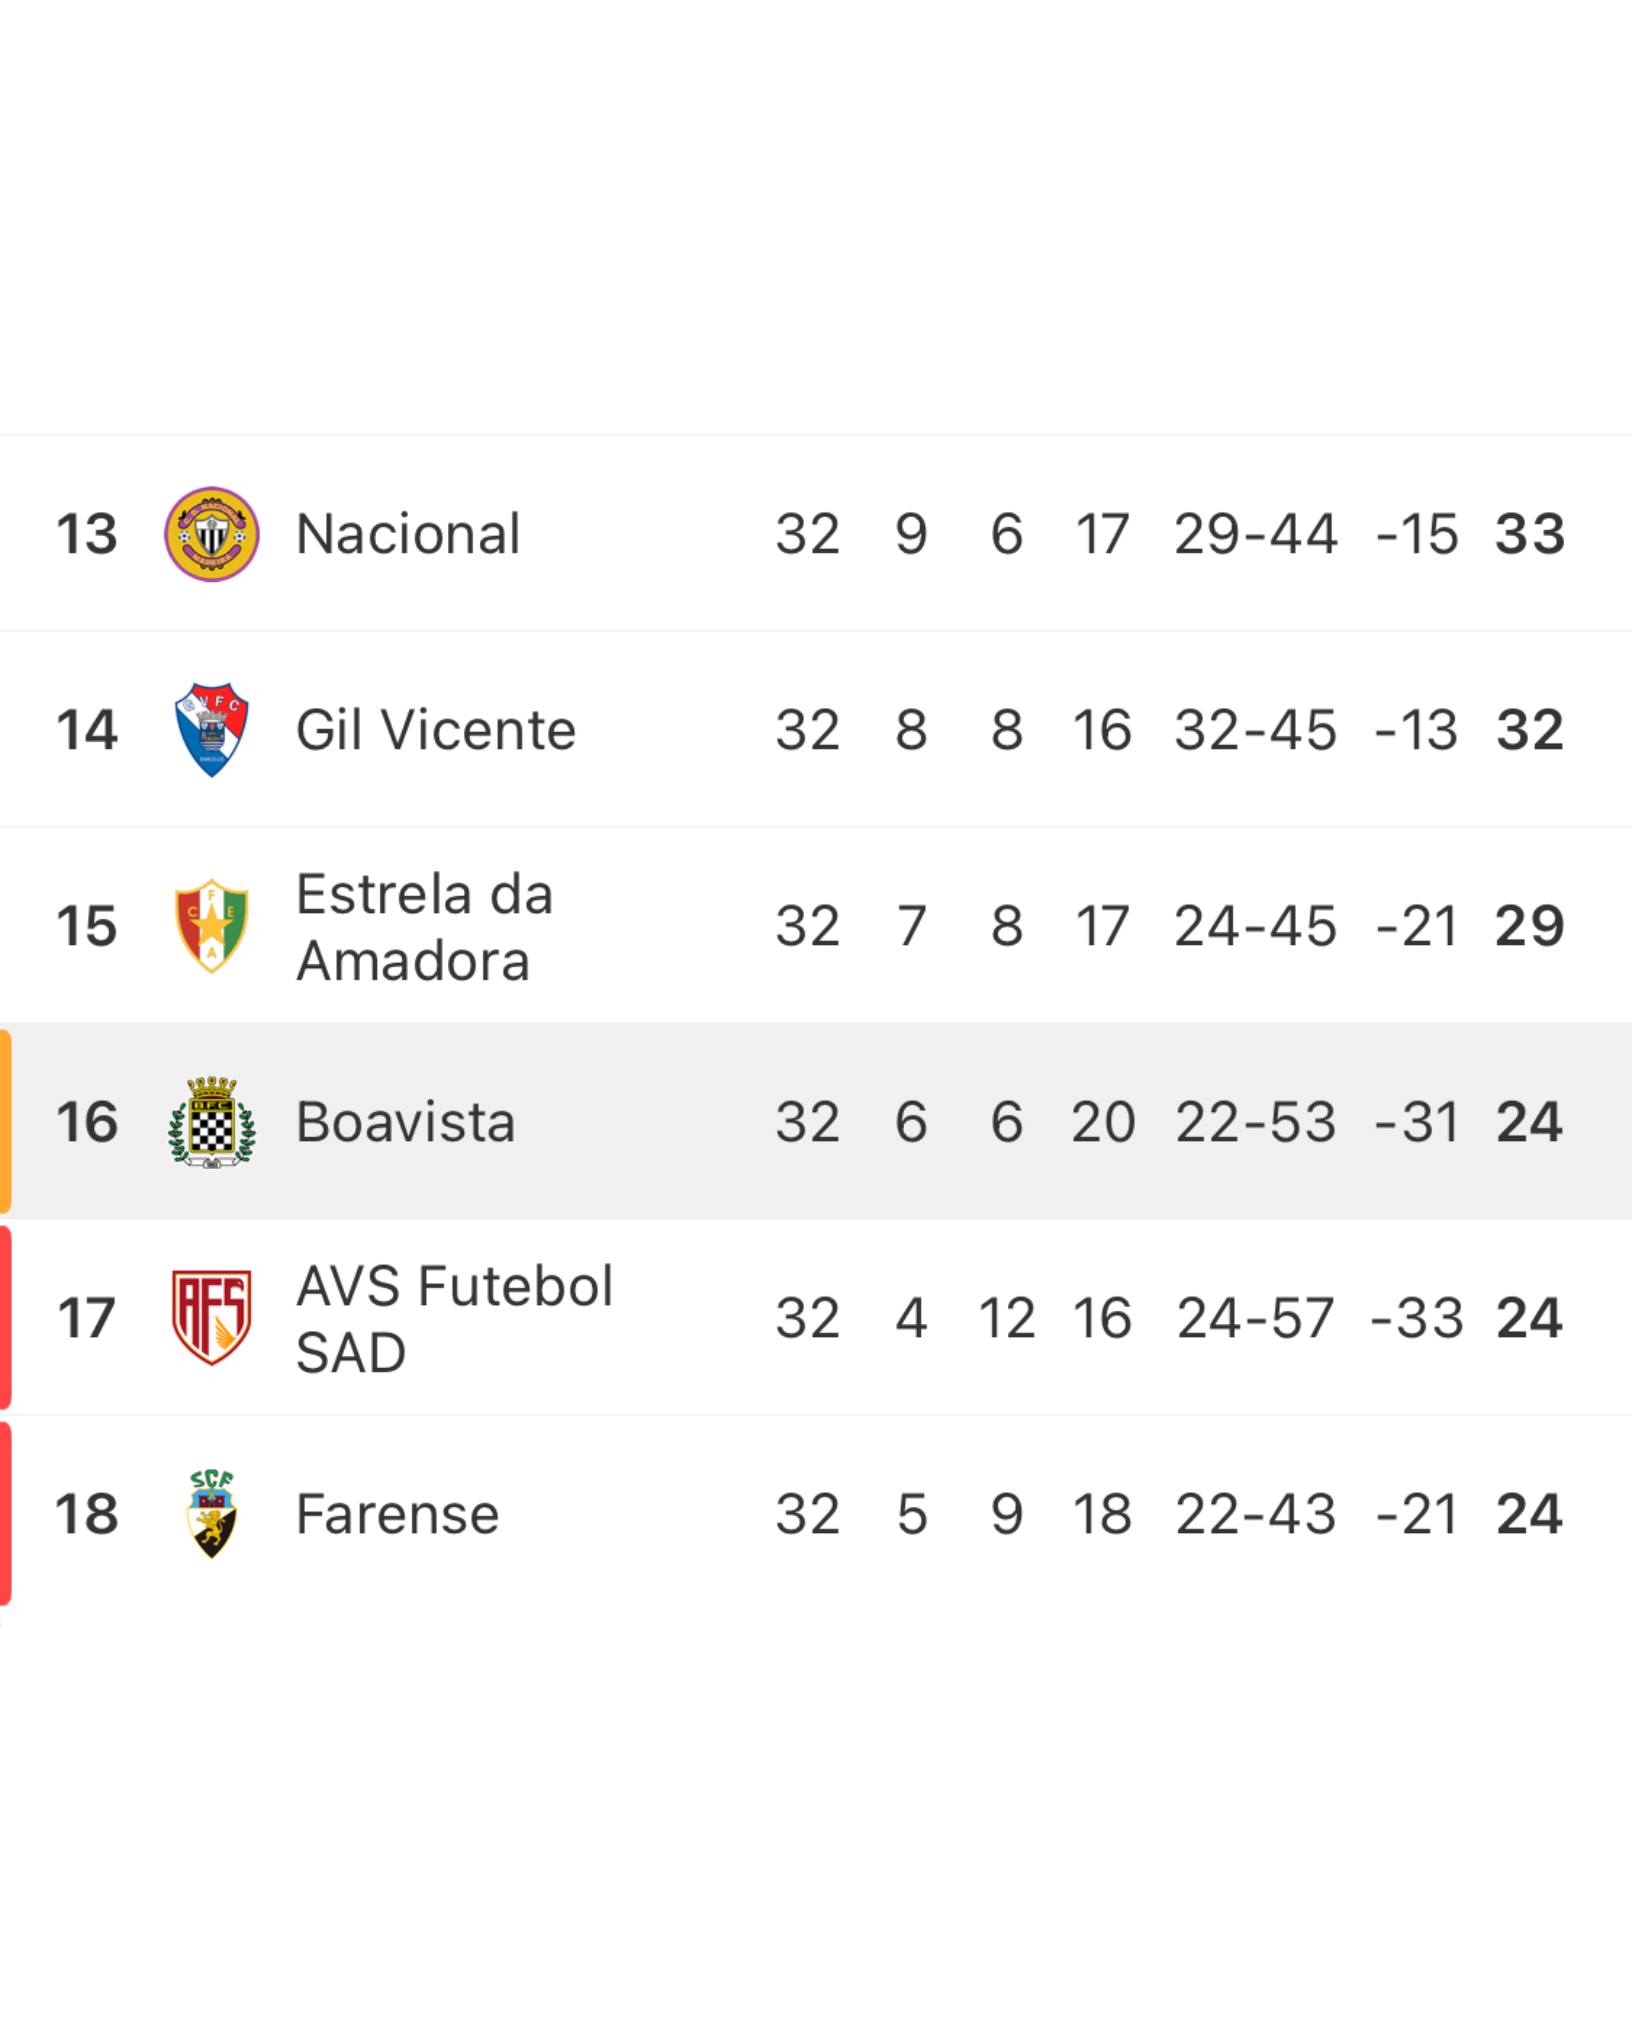Click the orange playoff marker beside Boavista
This screenshot has width=1632, height=2040.
(5, 1121)
